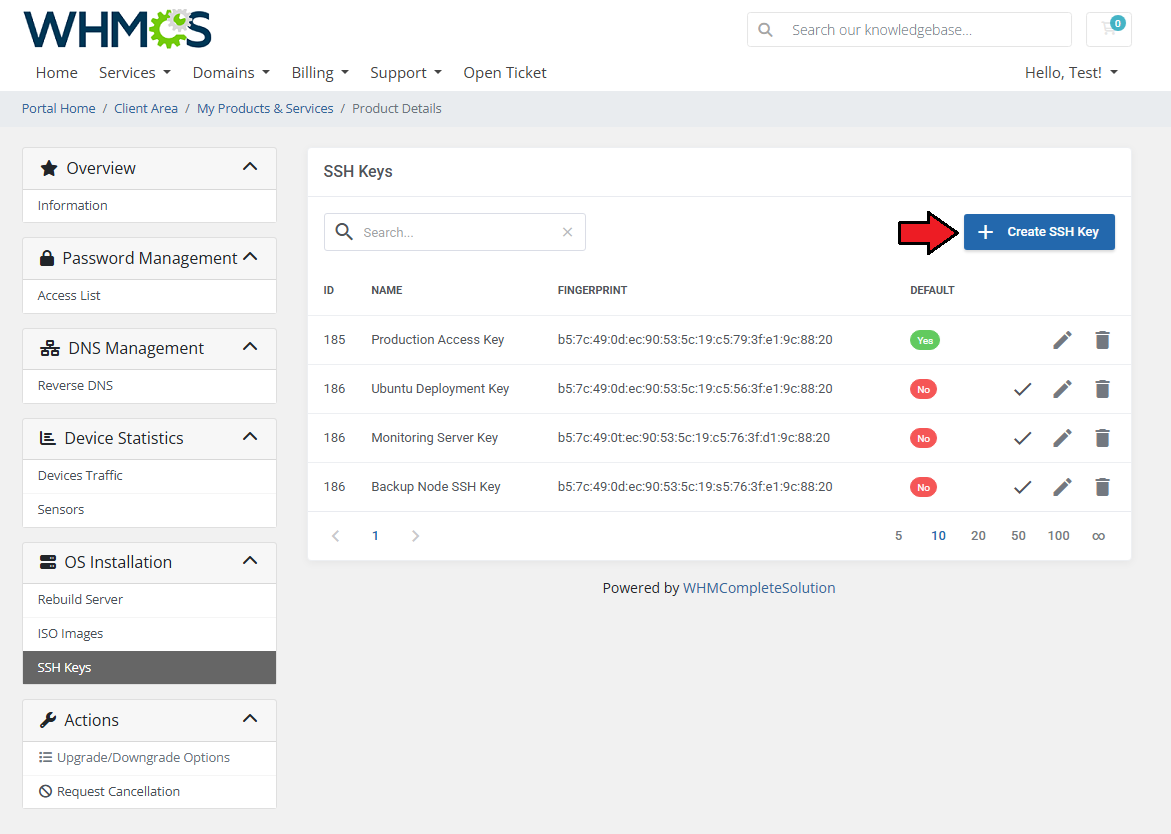Open the shopping cart icon
1171x834 pixels.
1109,29
